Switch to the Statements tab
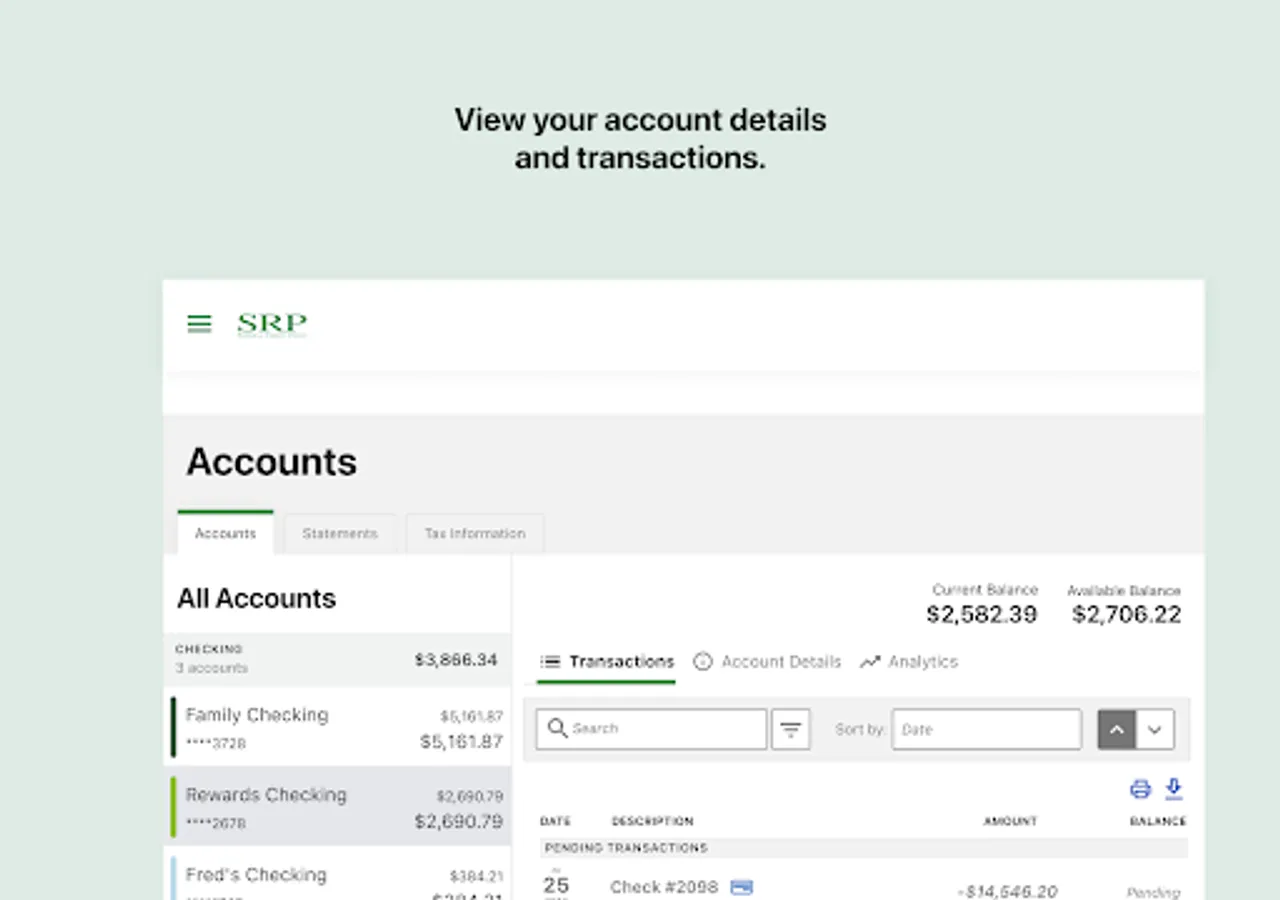Image resolution: width=1280 pixels, height=900 pixels. (340, 534)
